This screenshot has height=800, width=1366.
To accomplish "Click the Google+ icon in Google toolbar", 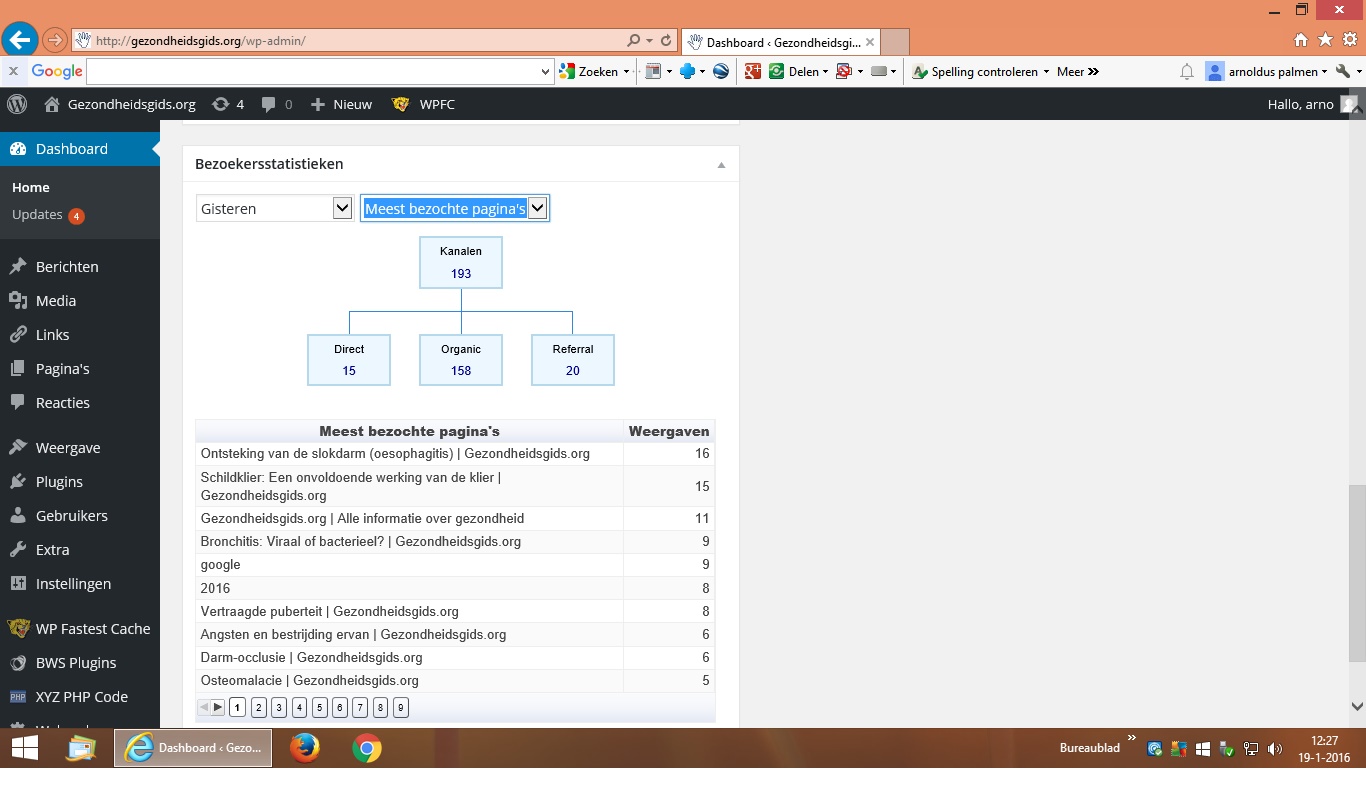I will point(752,71).
